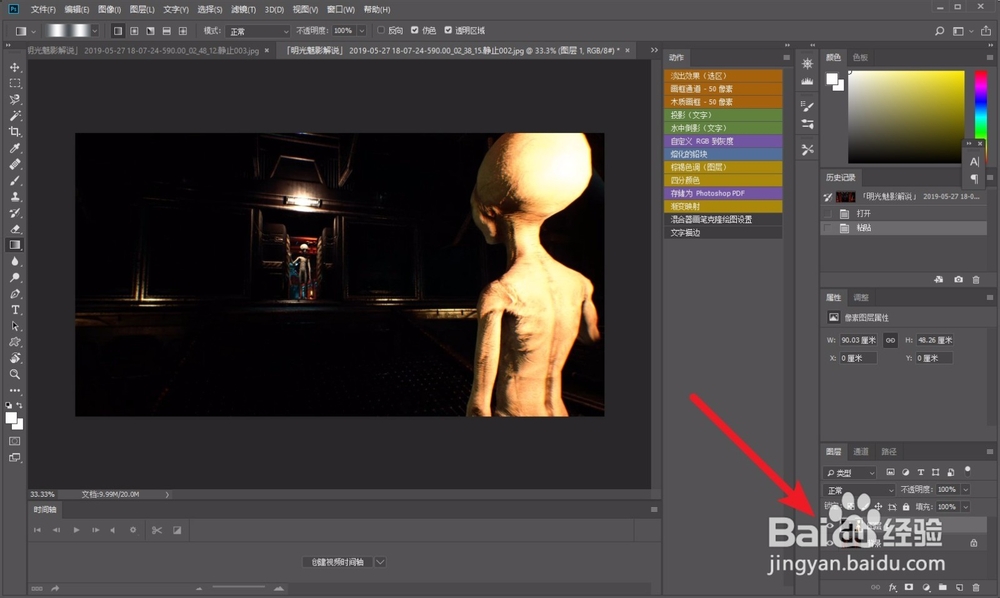Pick a color in the color field
Screen dimensions: 1000x598
pos(906,117)
